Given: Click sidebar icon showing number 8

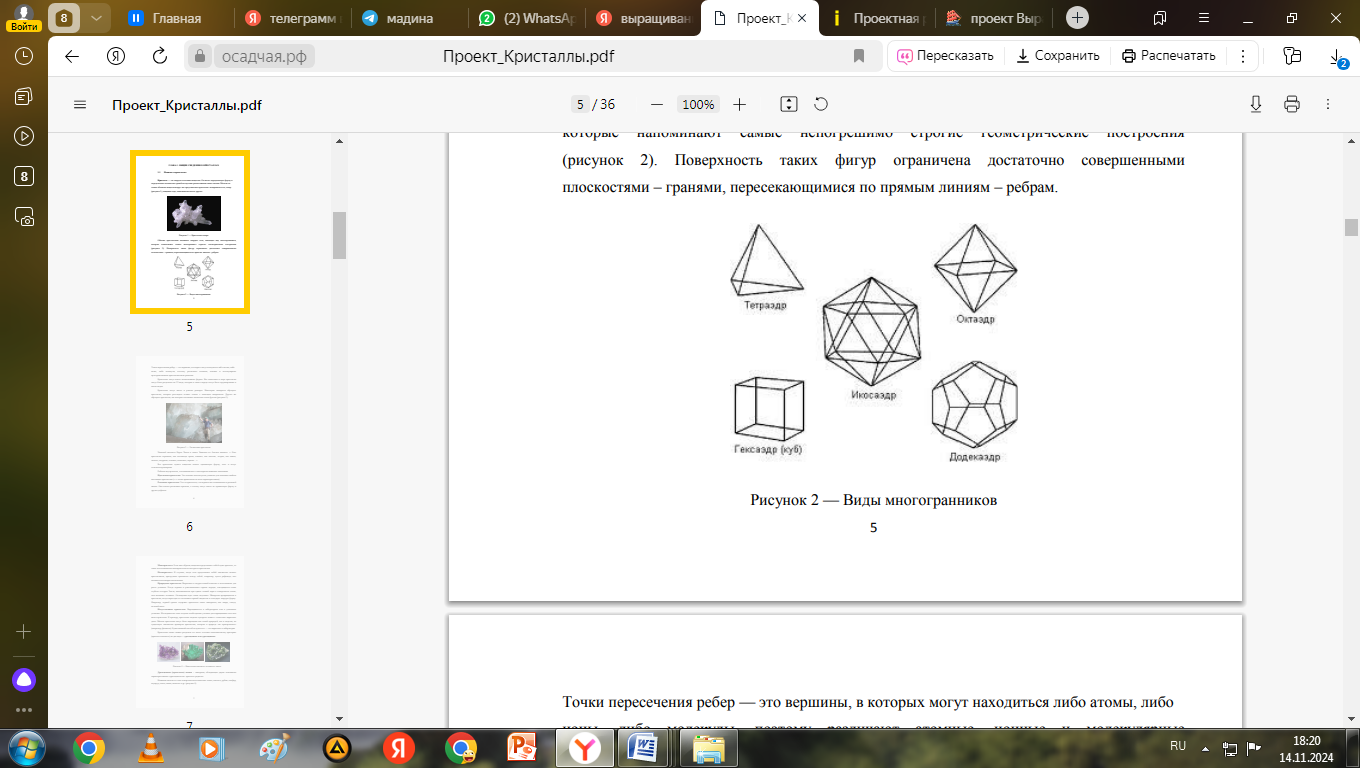Looking at the screenshot, I should click(x=24, y=176).
